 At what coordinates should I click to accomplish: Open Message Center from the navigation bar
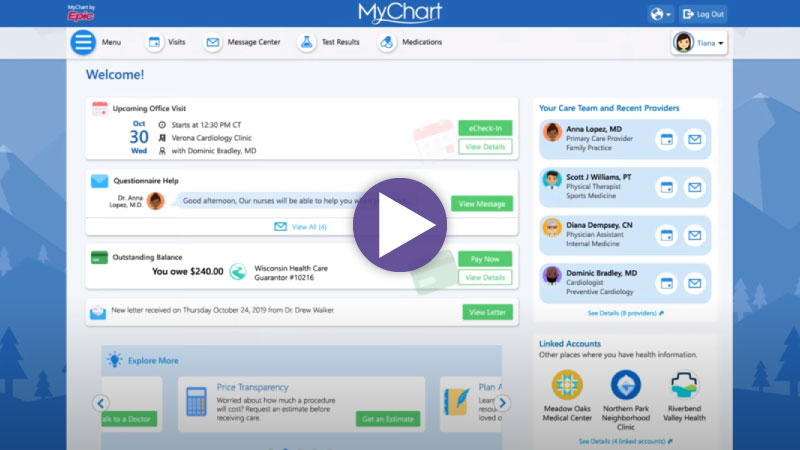coord(242,42)
